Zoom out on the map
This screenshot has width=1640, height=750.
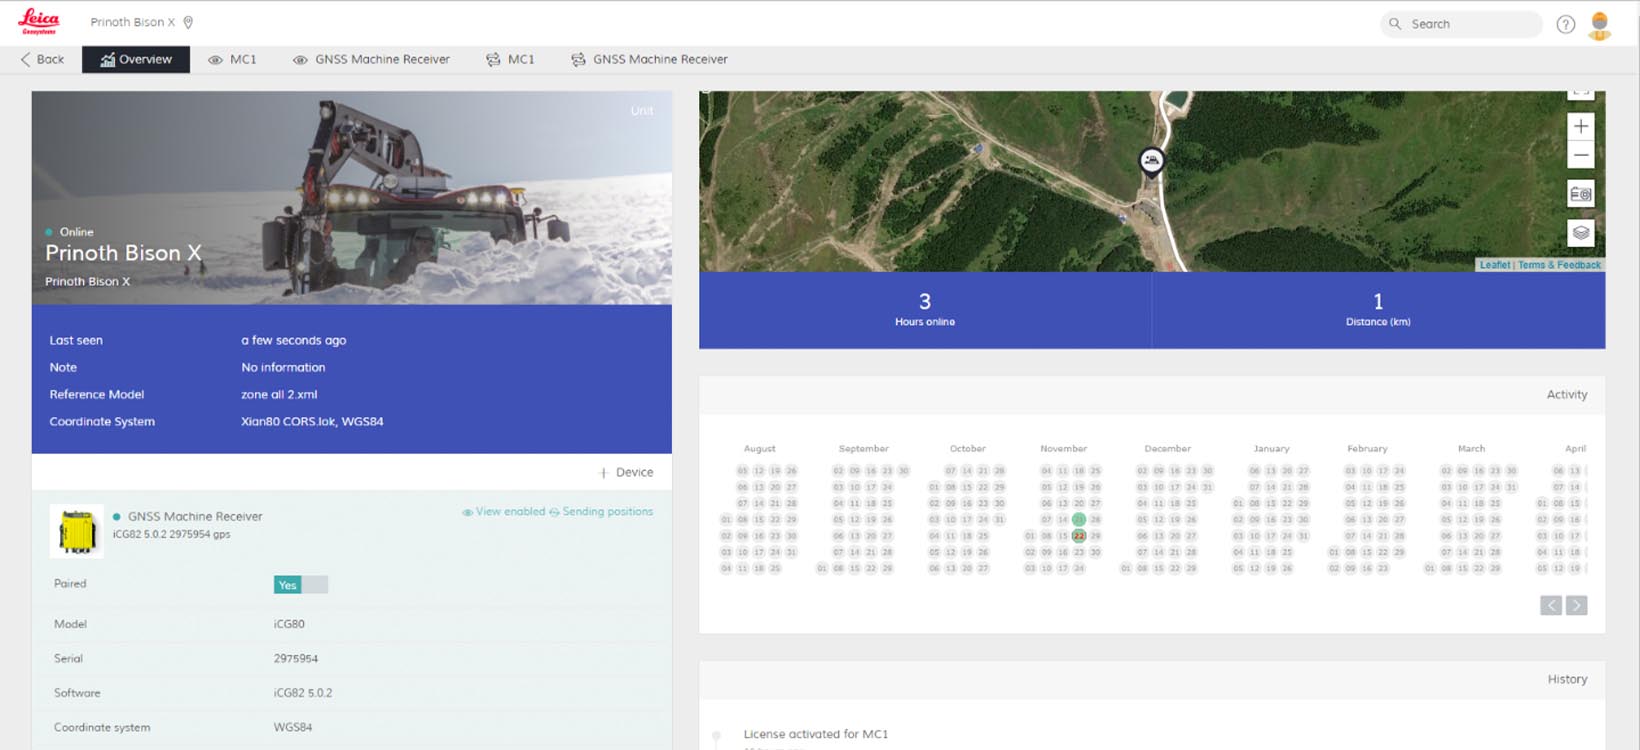click(1580, 155)
